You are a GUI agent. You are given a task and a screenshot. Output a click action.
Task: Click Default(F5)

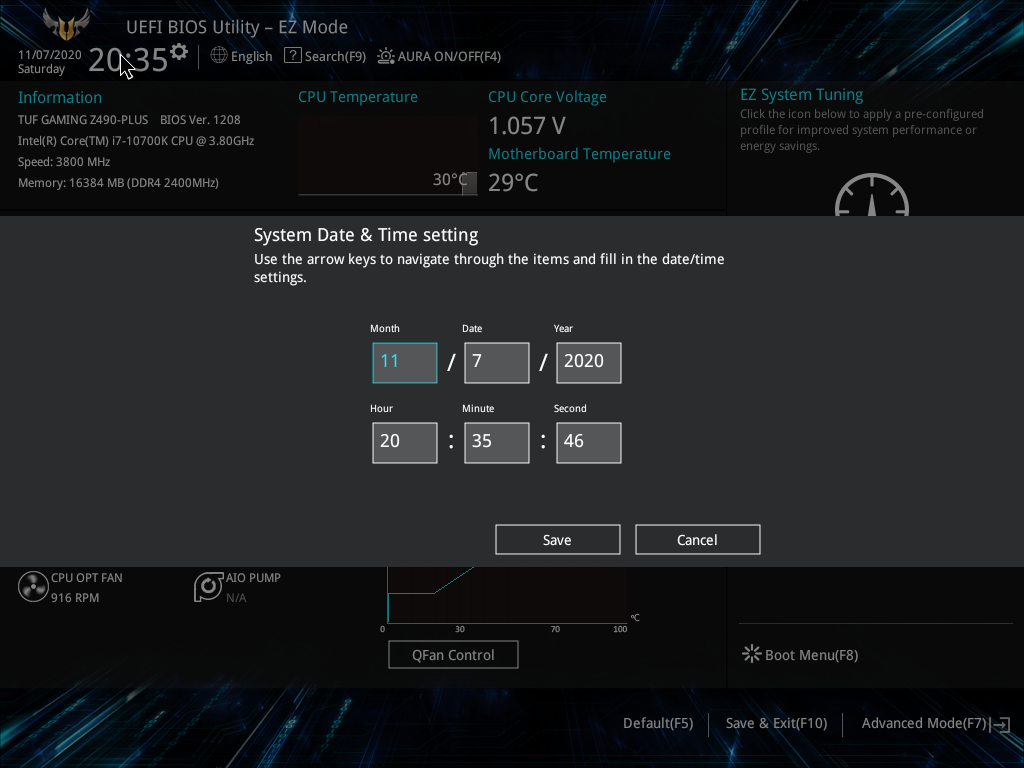658,723
